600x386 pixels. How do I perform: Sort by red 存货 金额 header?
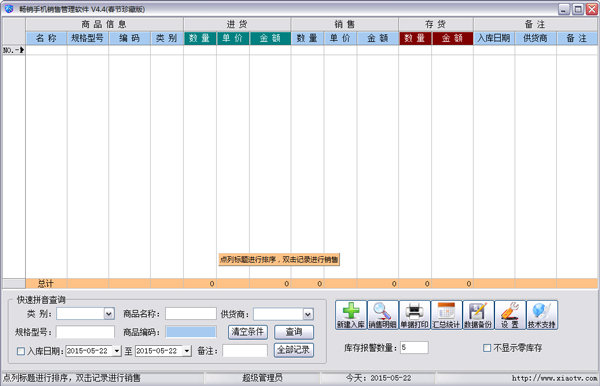pos(452,38)
